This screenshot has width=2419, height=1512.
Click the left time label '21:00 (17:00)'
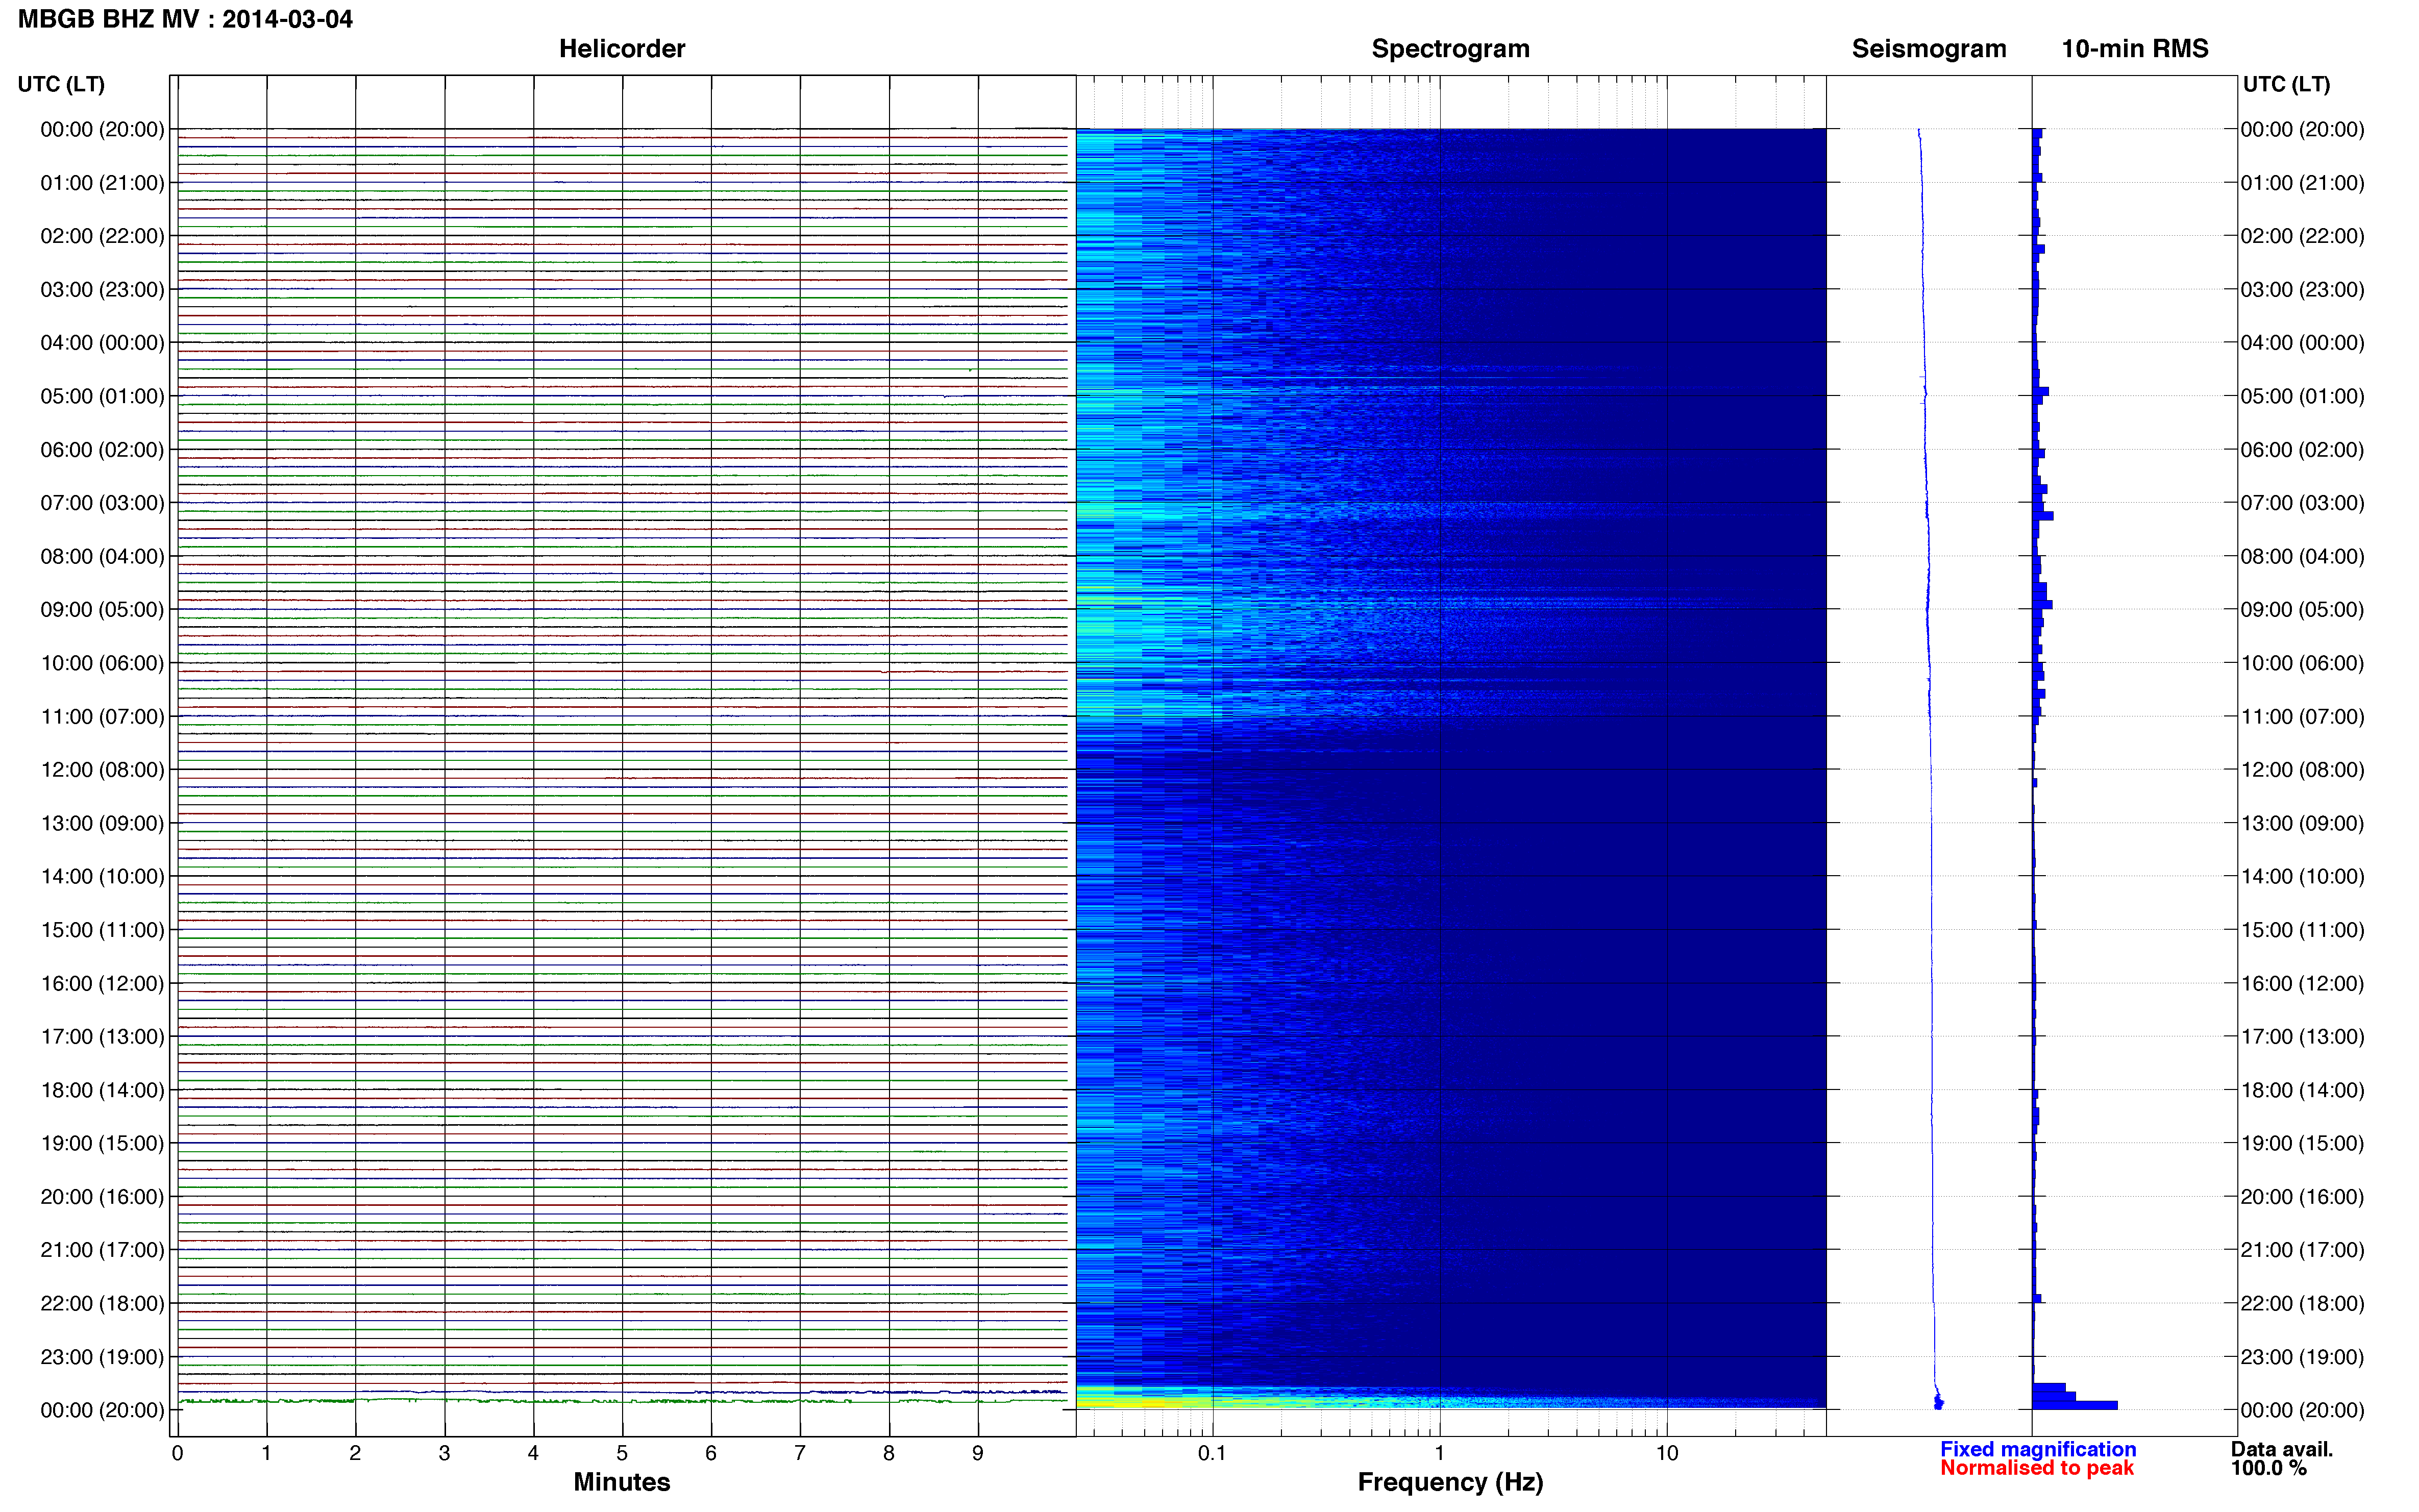click(x=102, y=1250)
